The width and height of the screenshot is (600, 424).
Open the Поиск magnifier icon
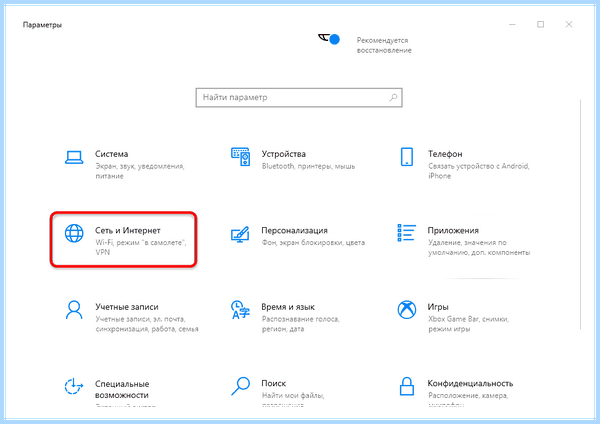pos(241,386)
